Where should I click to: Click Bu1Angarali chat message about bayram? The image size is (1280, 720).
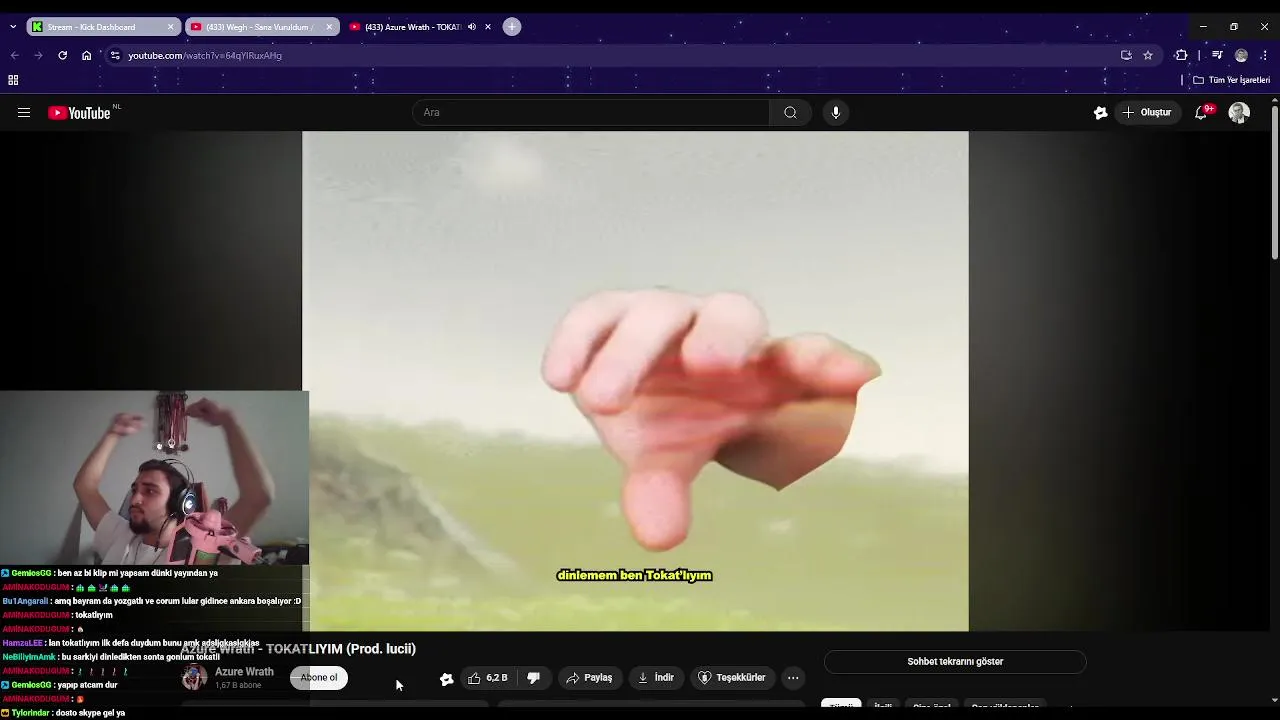[151, 602]
